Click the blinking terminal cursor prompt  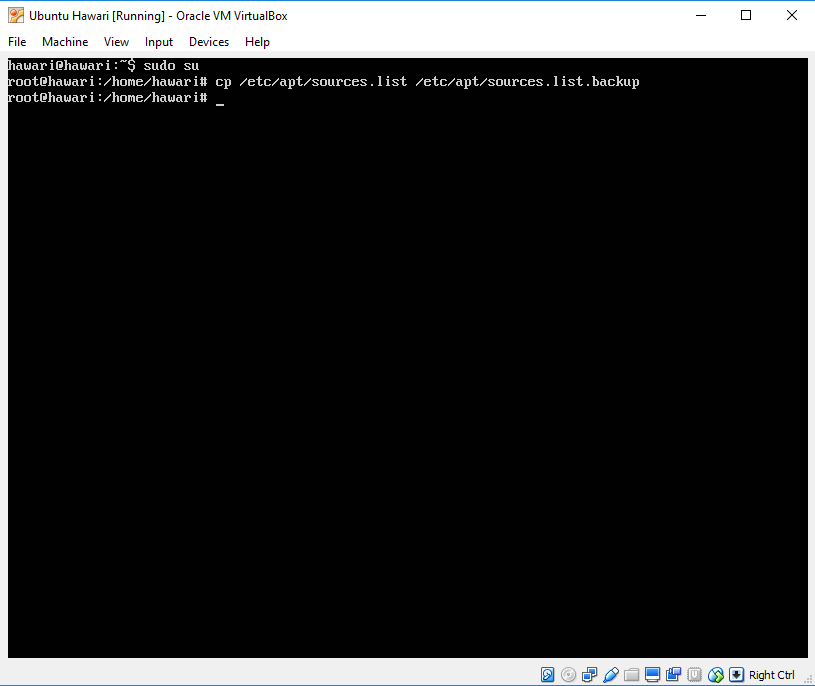pyautogui.click(x=221, y=100)
